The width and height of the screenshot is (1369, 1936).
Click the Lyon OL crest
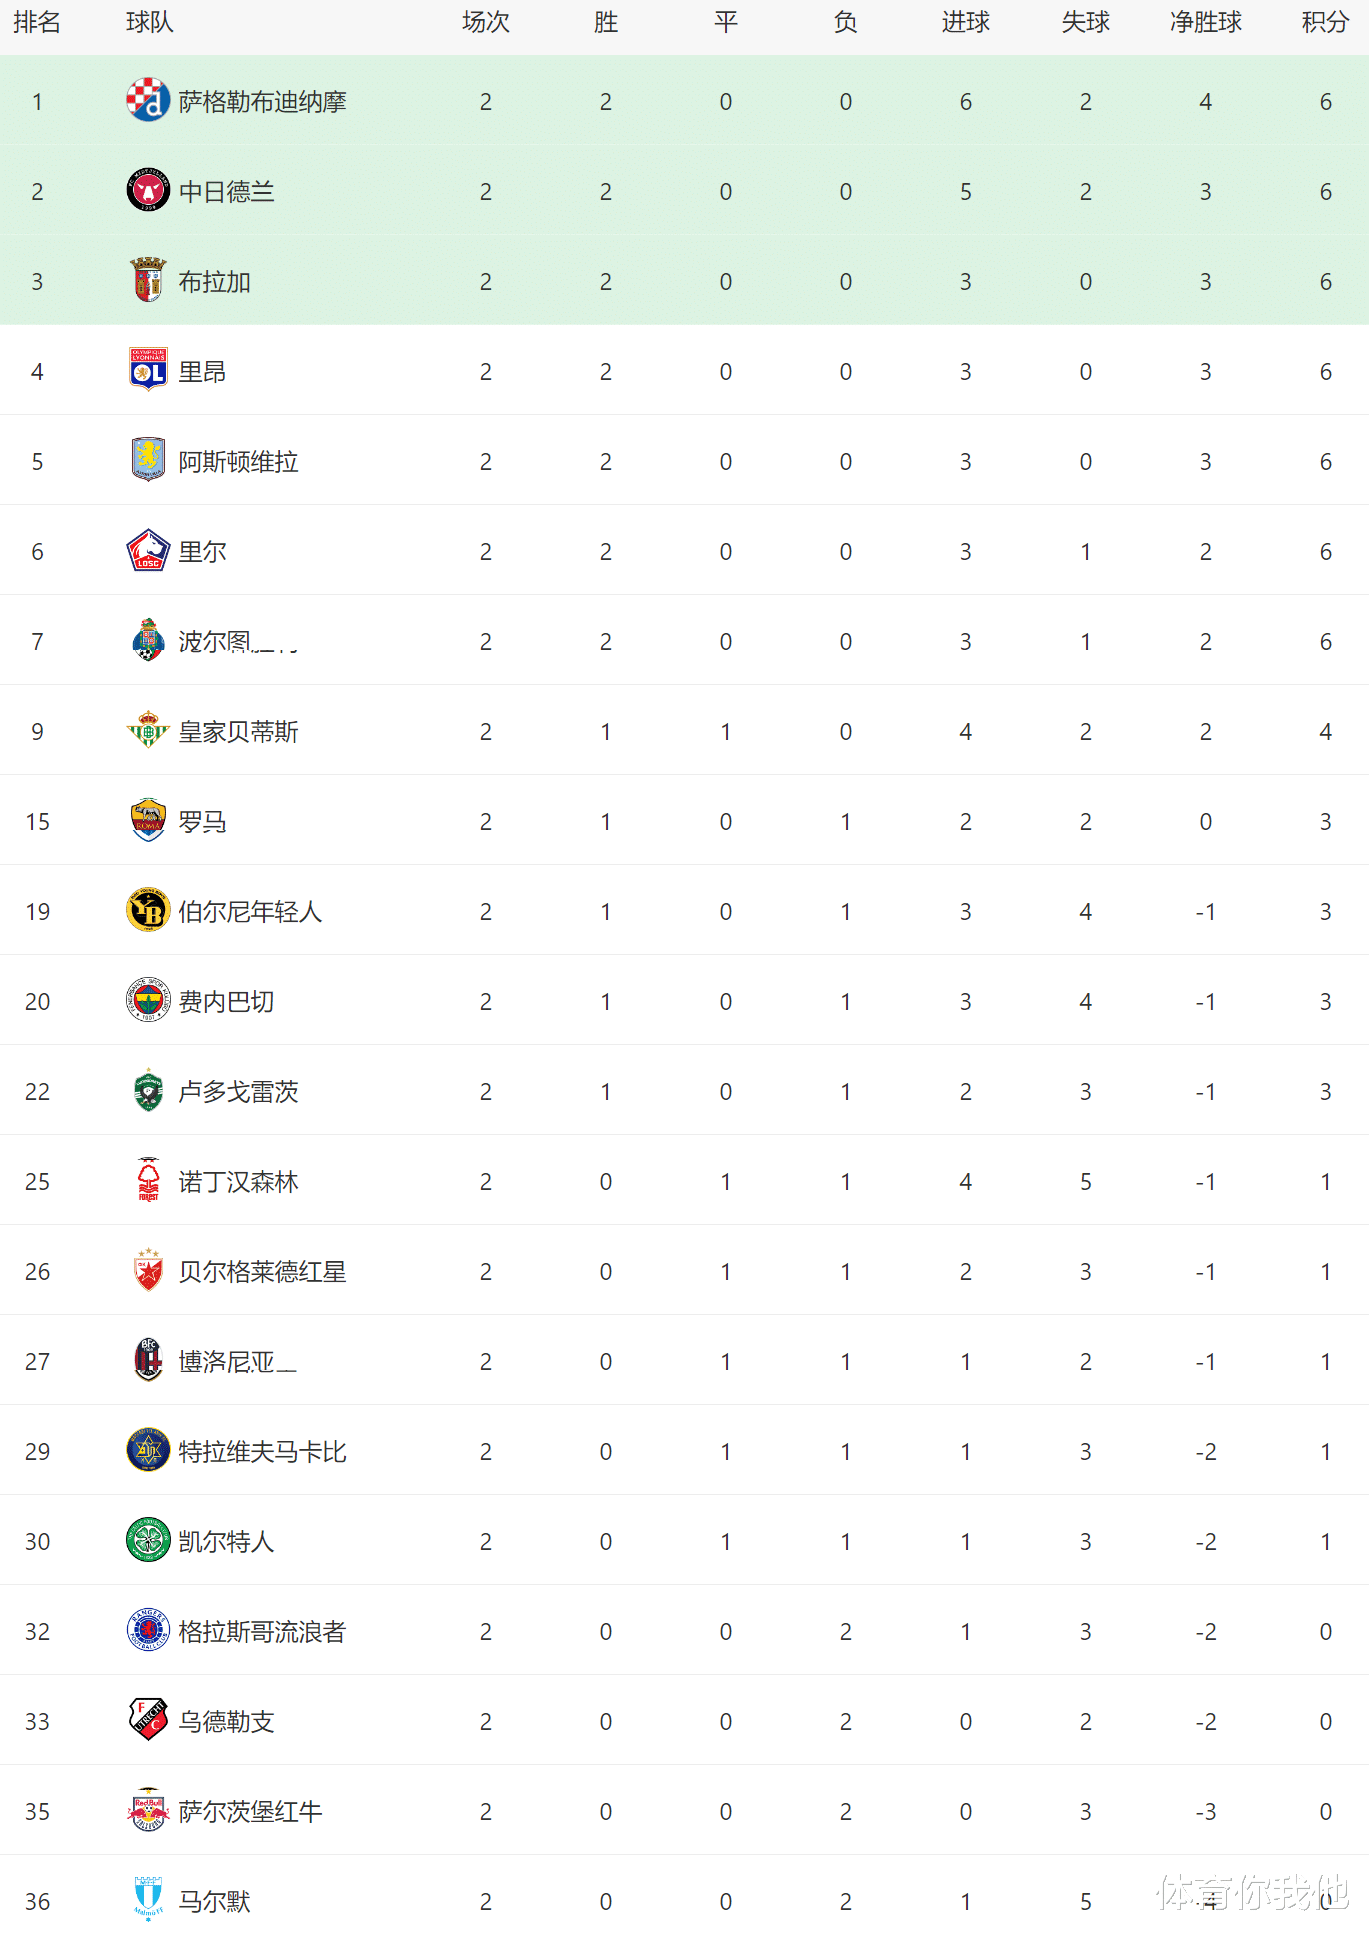point(148,371)
